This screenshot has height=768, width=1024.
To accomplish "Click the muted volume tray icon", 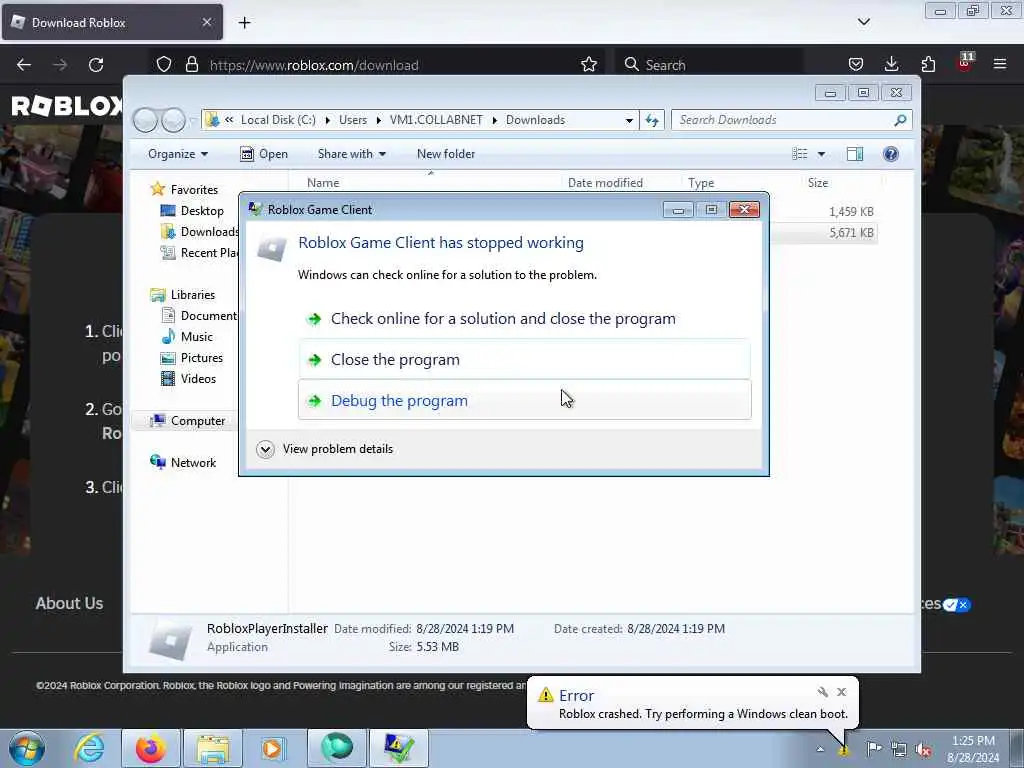I will (x=923, y=750).
